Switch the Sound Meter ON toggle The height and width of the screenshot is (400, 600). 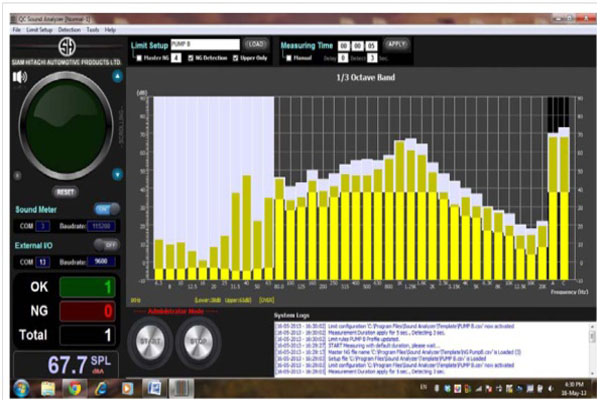pos(102,209)
